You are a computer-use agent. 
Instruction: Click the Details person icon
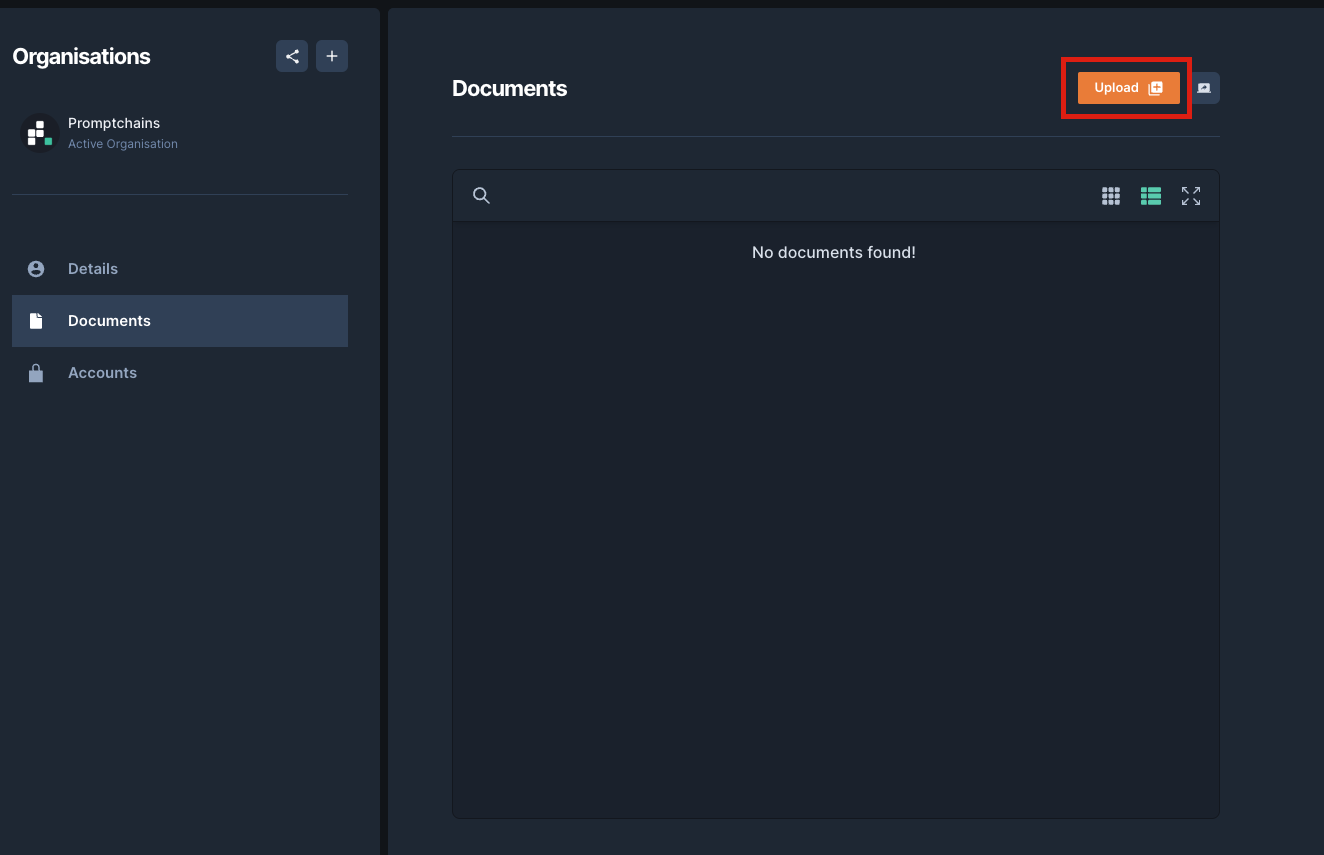pyautogui.click(x=36, y=268)
